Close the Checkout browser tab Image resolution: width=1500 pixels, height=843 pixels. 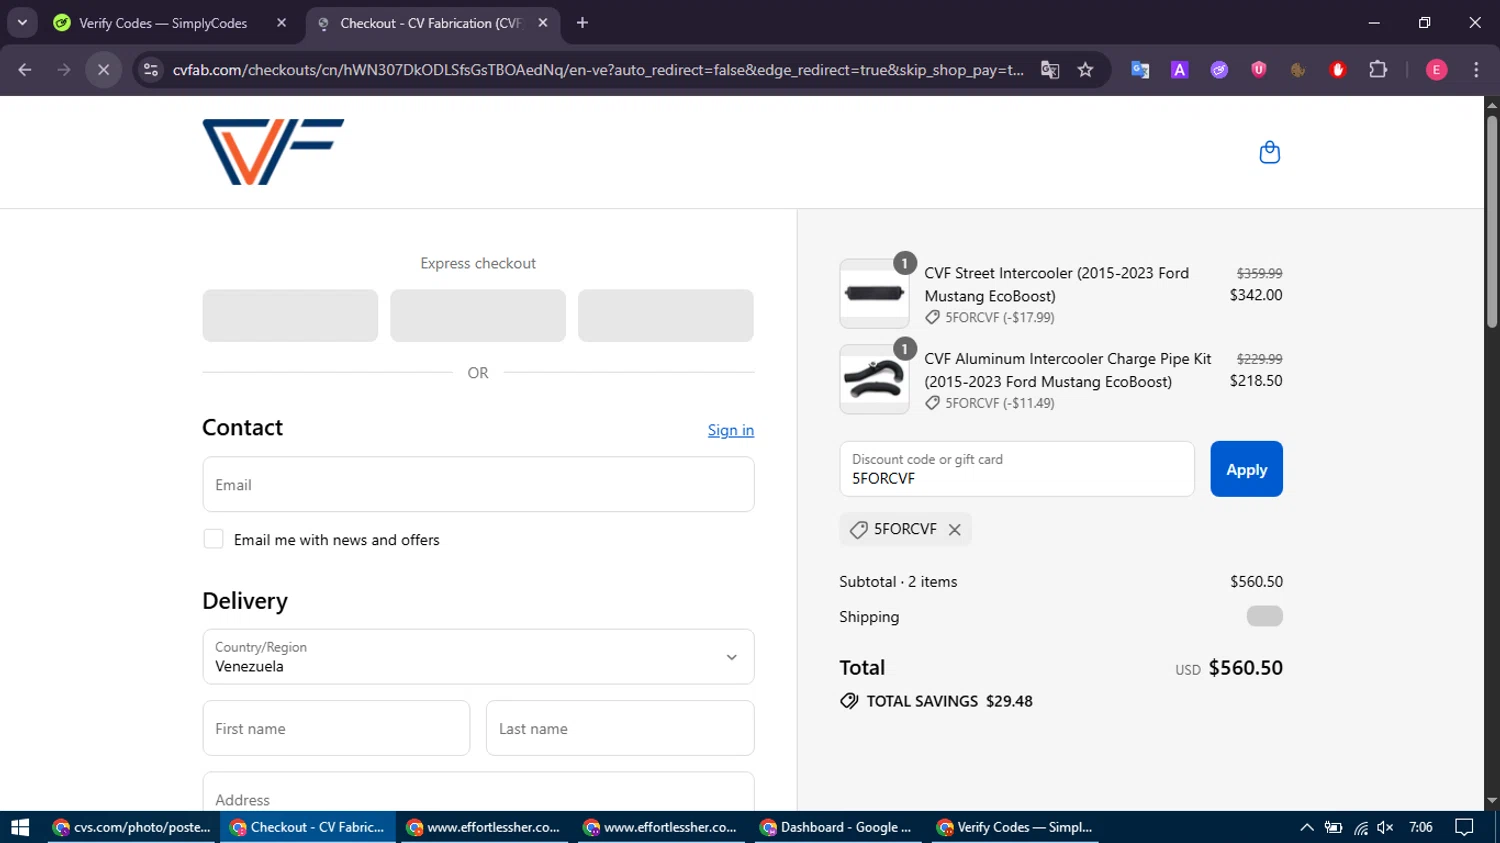tap(543, 23)
